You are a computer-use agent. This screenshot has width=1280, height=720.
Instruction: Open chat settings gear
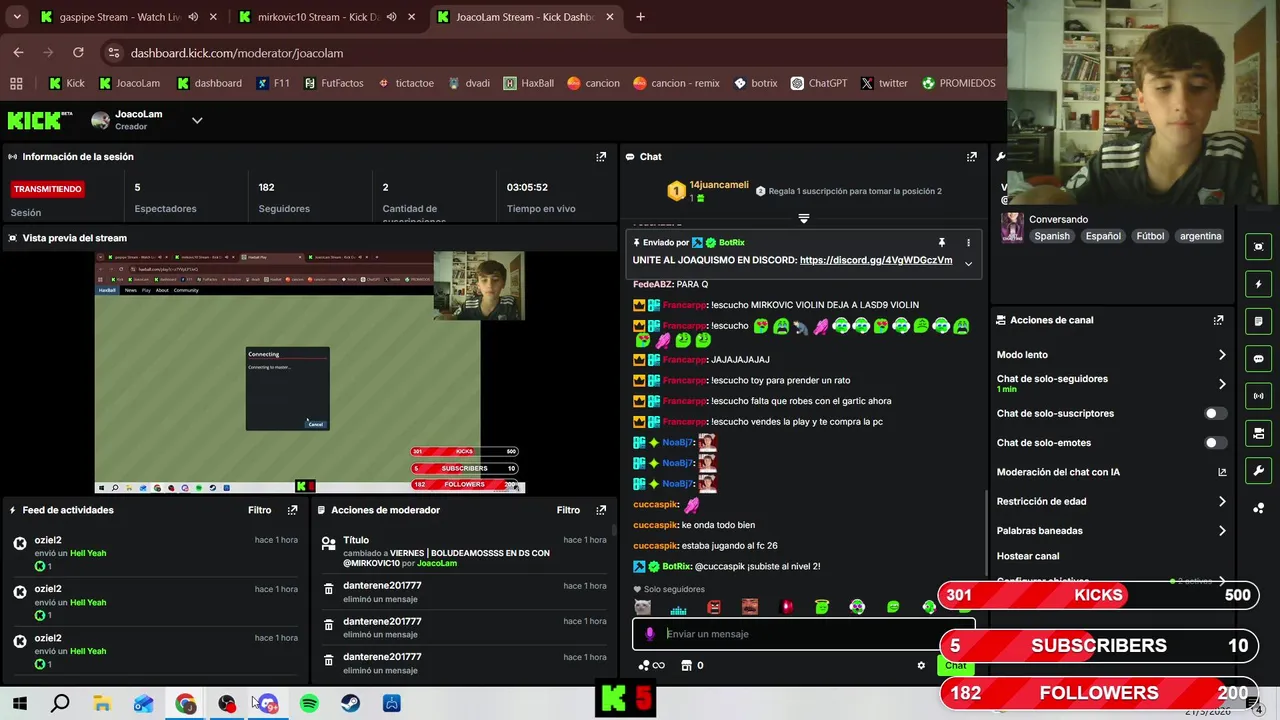[x=921, y=665]
